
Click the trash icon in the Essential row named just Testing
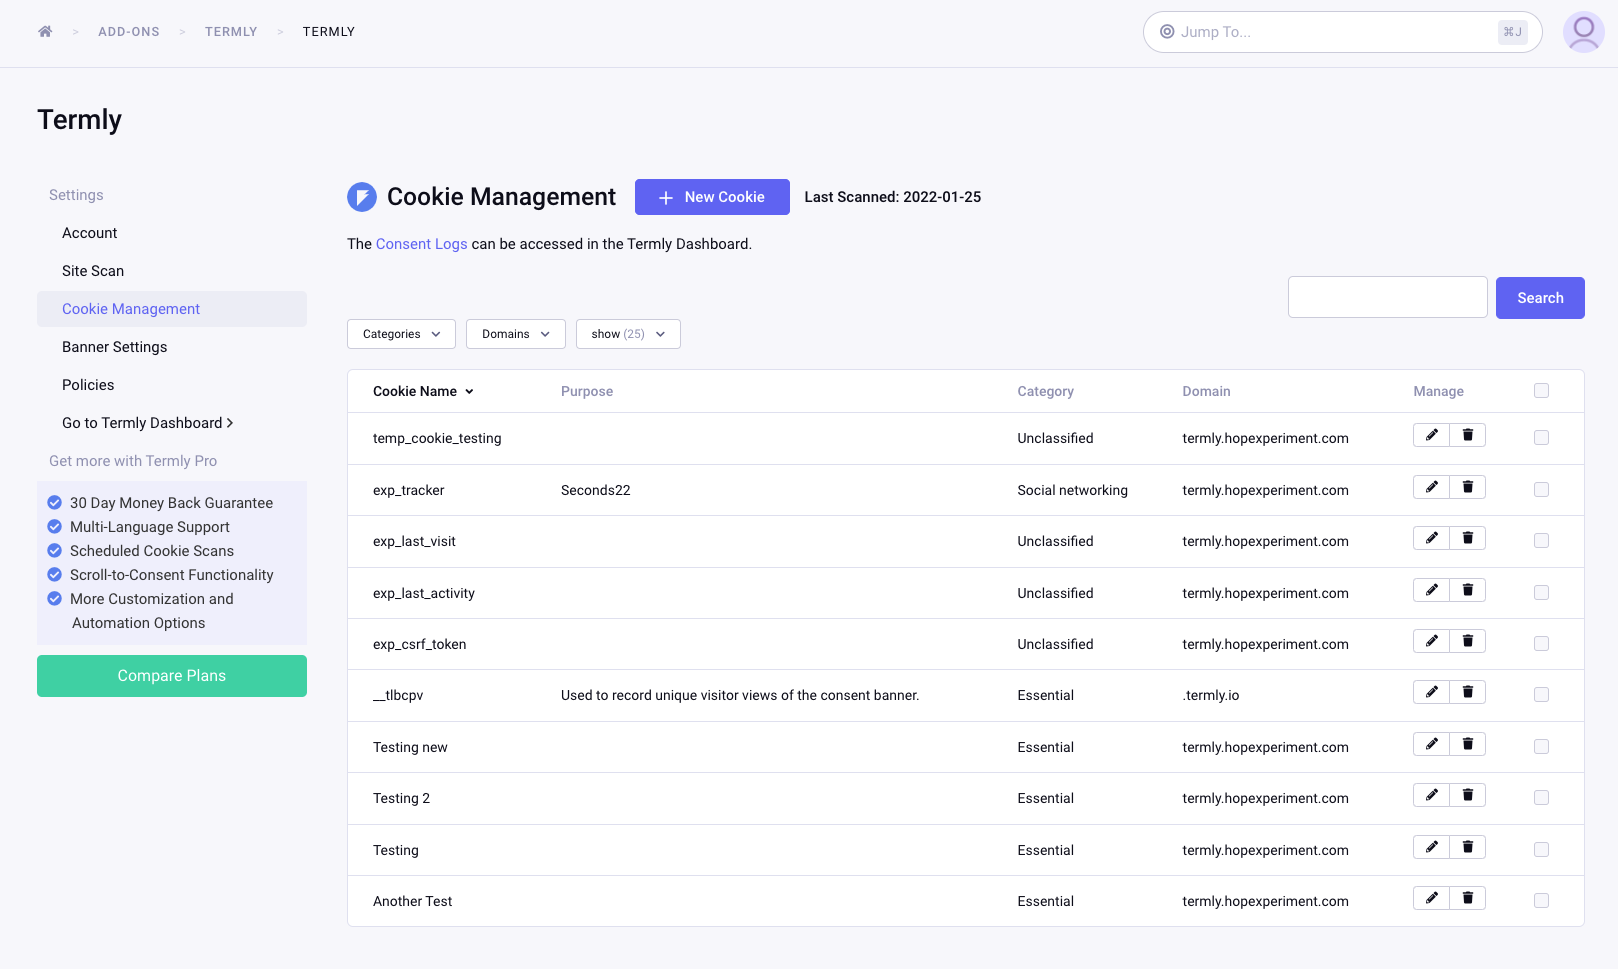click(1468, 847)
